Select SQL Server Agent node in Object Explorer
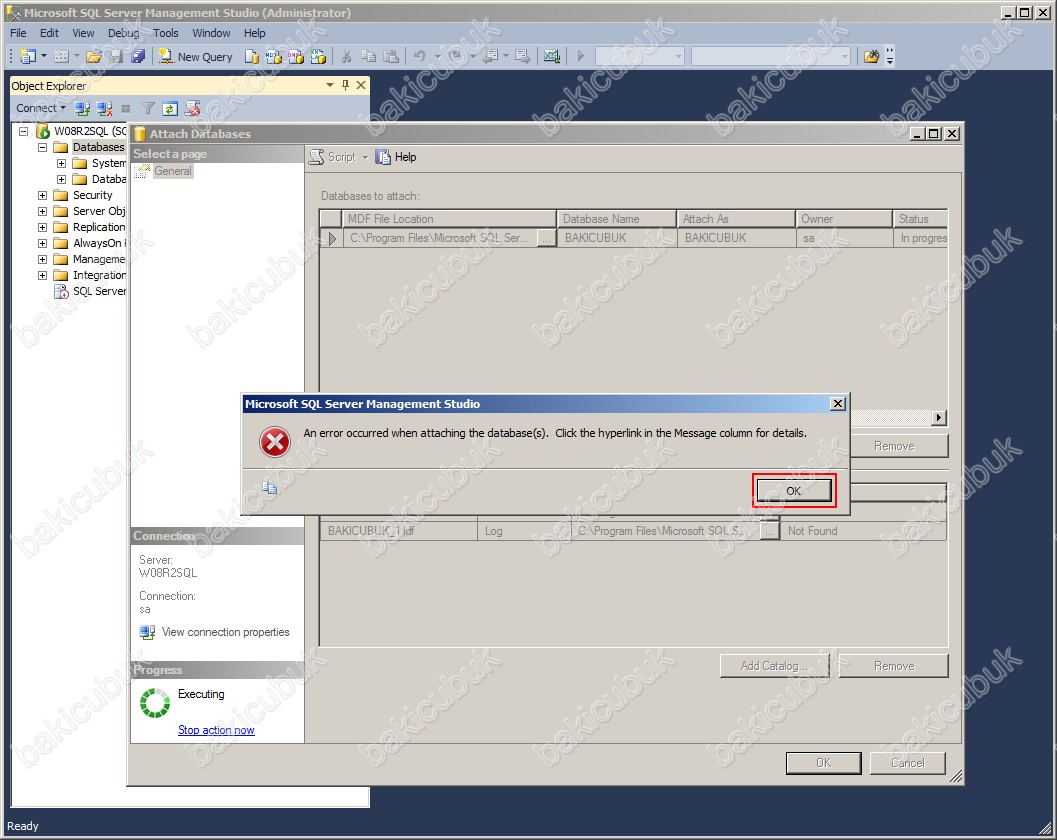 point(99,291)
